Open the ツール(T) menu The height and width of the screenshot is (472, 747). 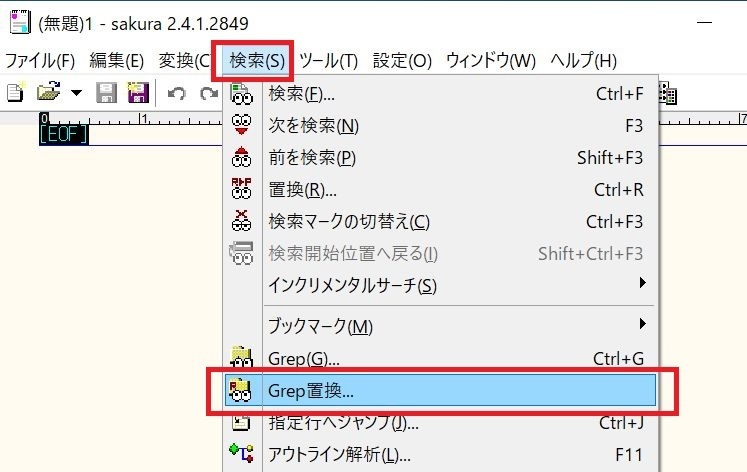pyautogui.click(x=328, y=60)
